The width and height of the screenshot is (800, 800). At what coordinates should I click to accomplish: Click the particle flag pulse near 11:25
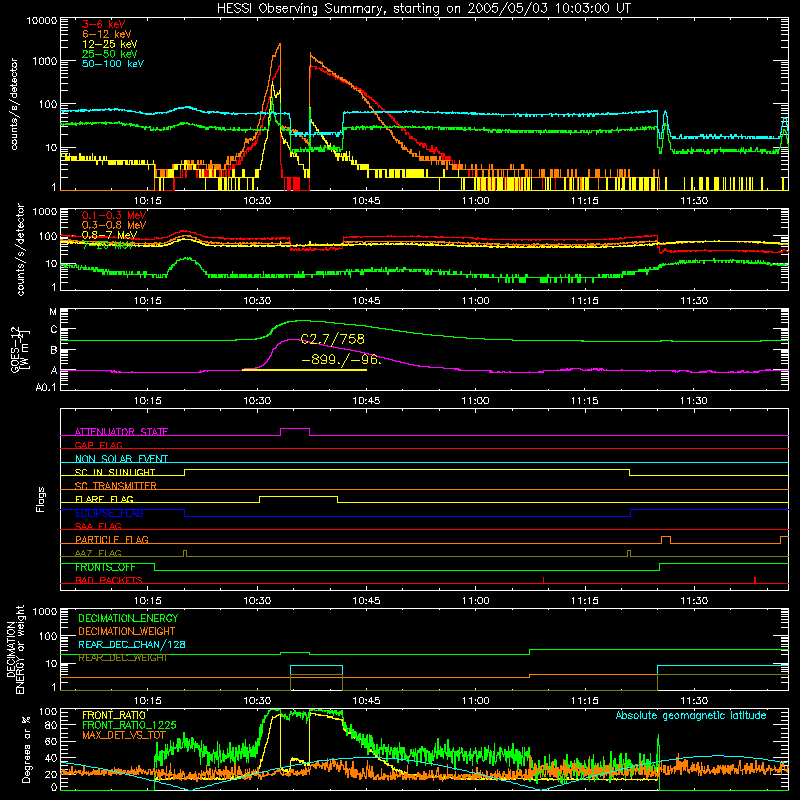pos(666,537)
